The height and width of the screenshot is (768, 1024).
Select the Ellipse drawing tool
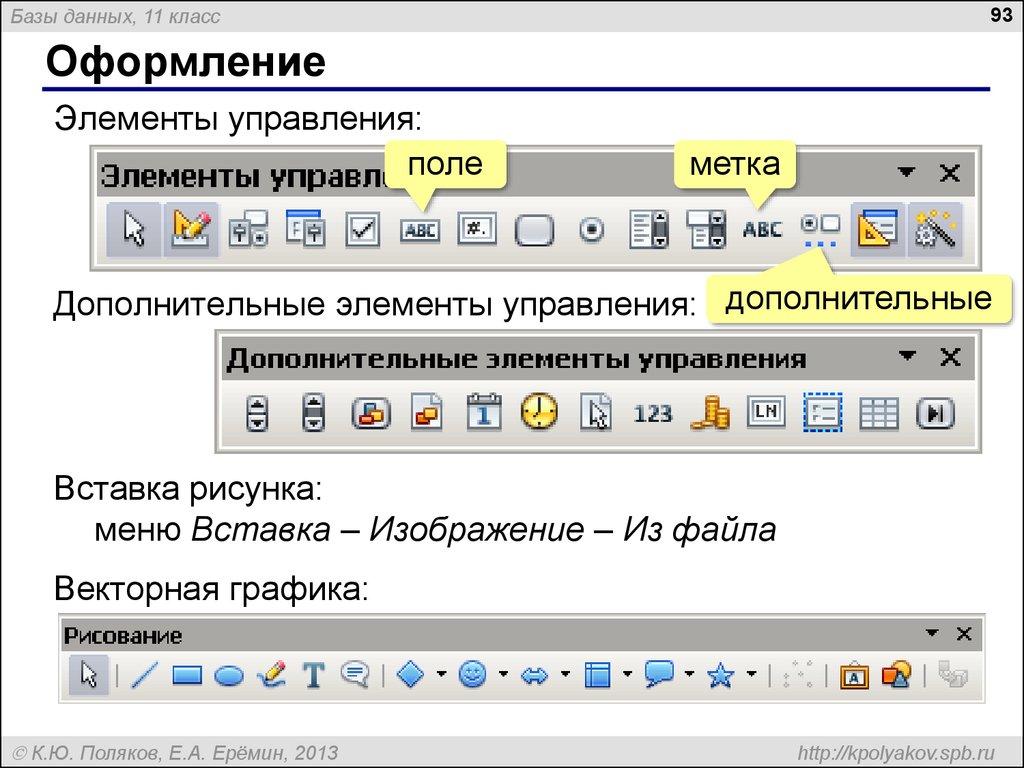229,676
